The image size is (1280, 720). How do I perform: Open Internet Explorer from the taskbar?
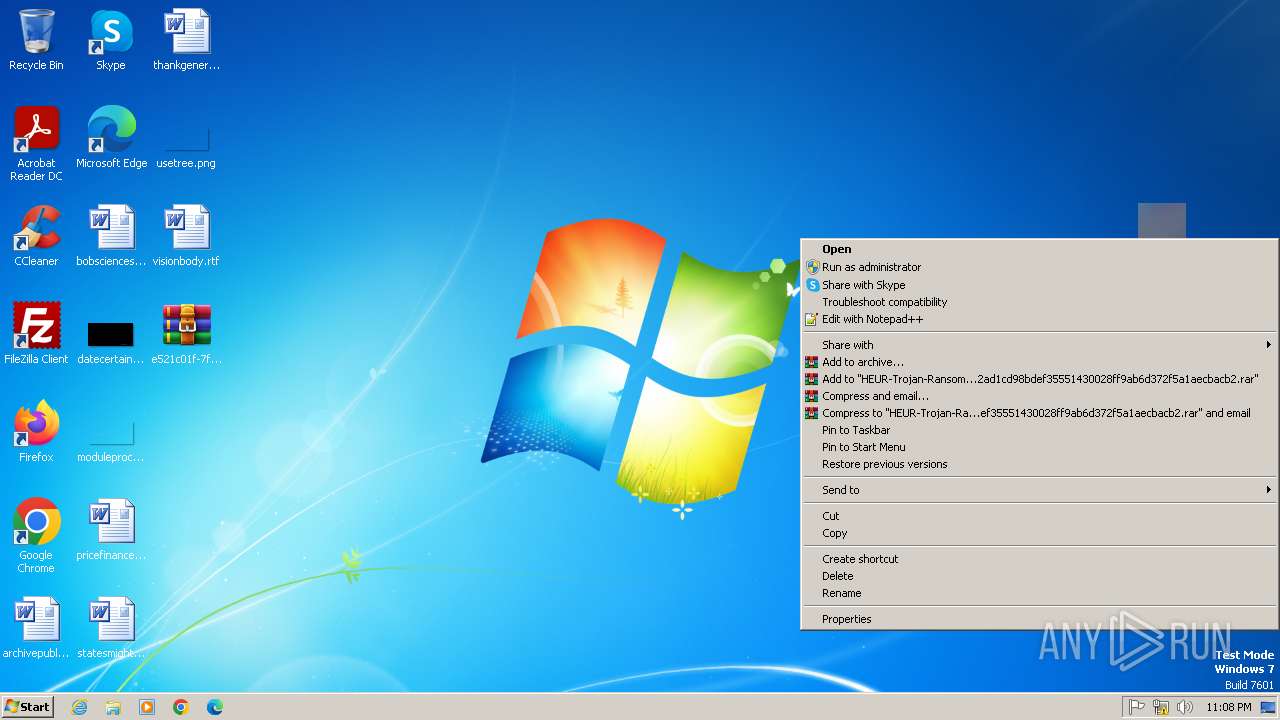79,707
